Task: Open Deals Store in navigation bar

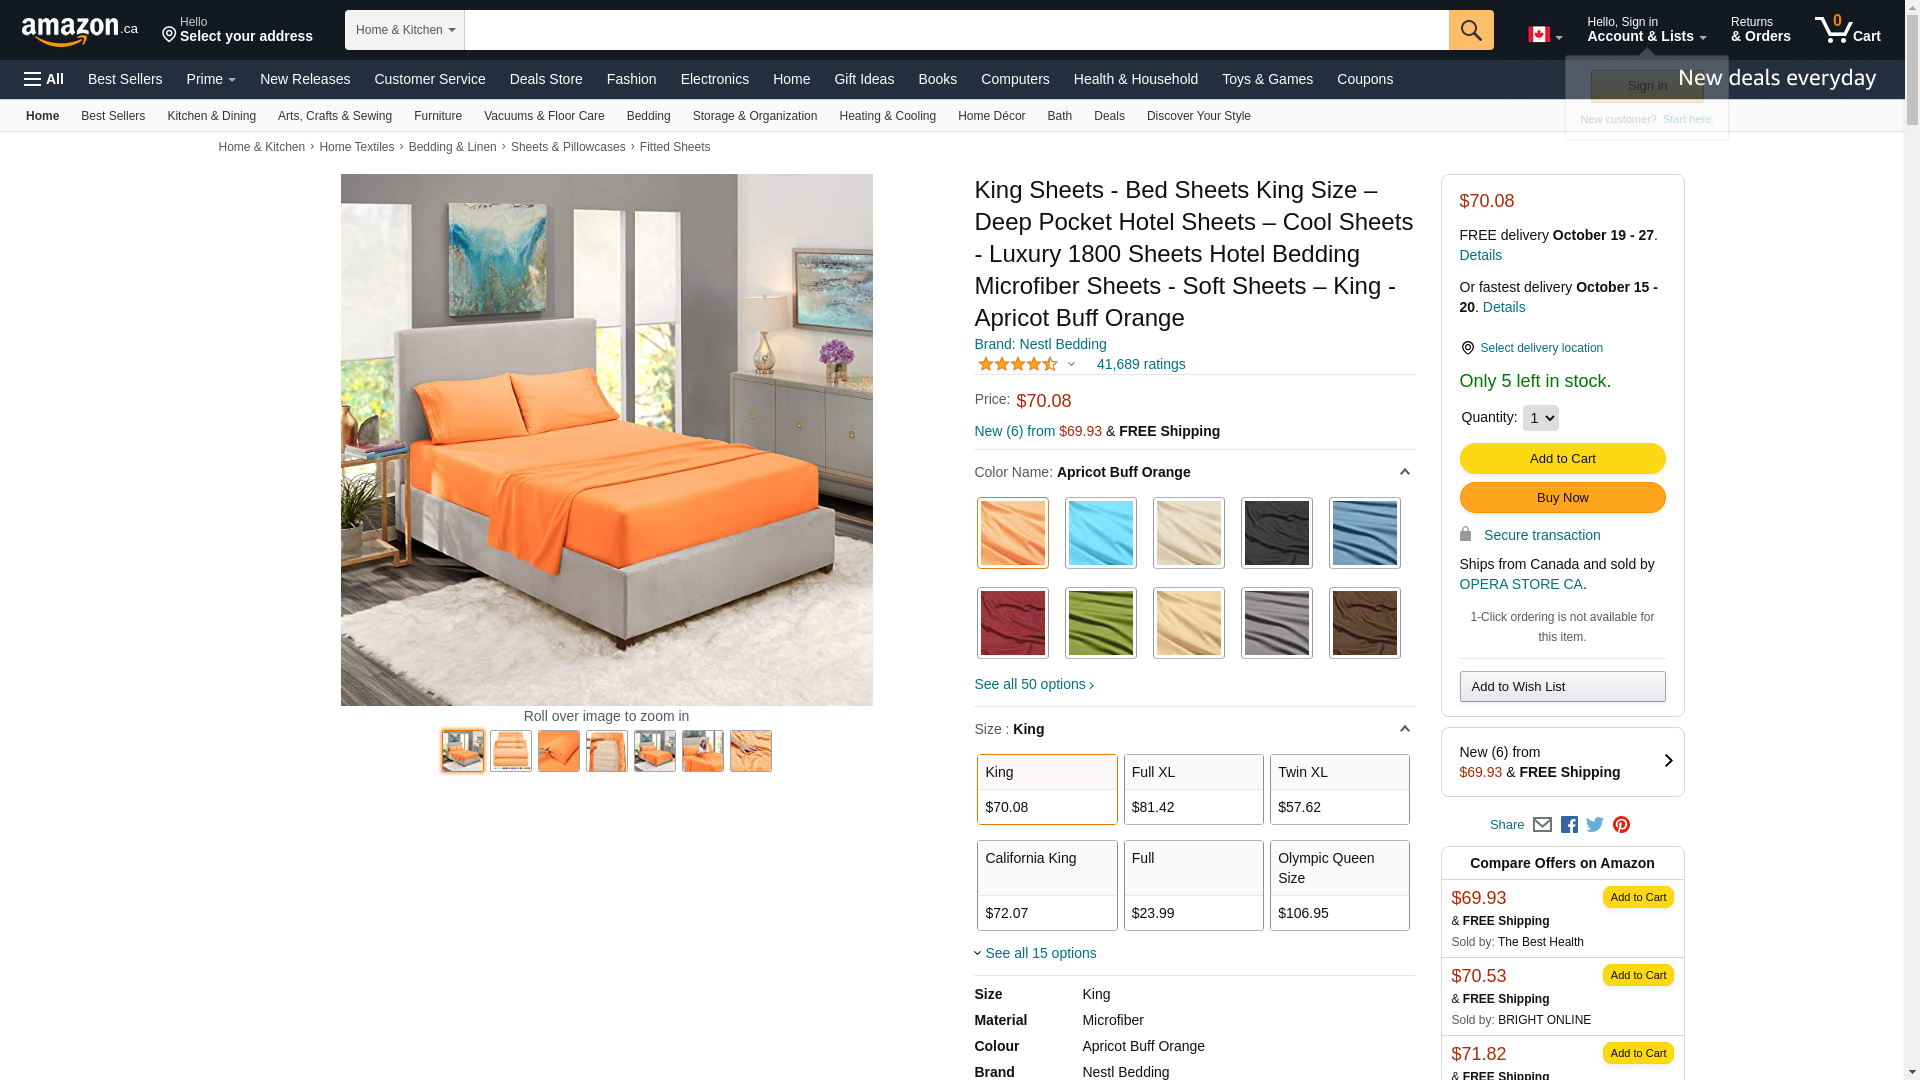Action: (x=546, y=79)
